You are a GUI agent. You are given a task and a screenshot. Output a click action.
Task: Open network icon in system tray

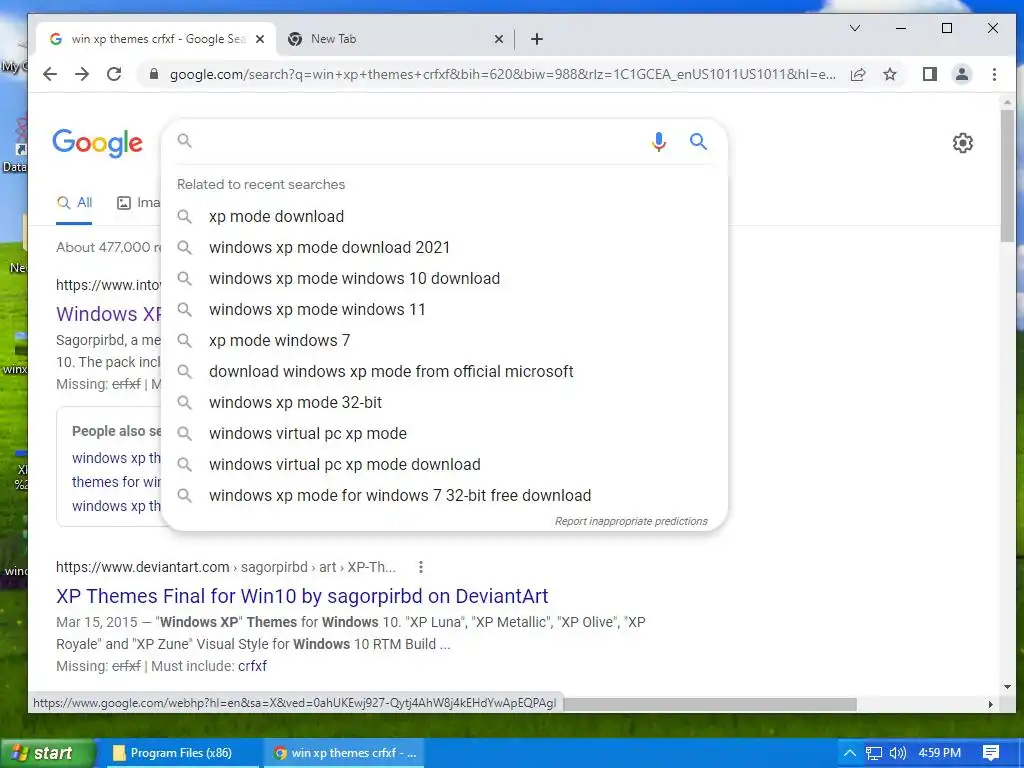(874, 753)
